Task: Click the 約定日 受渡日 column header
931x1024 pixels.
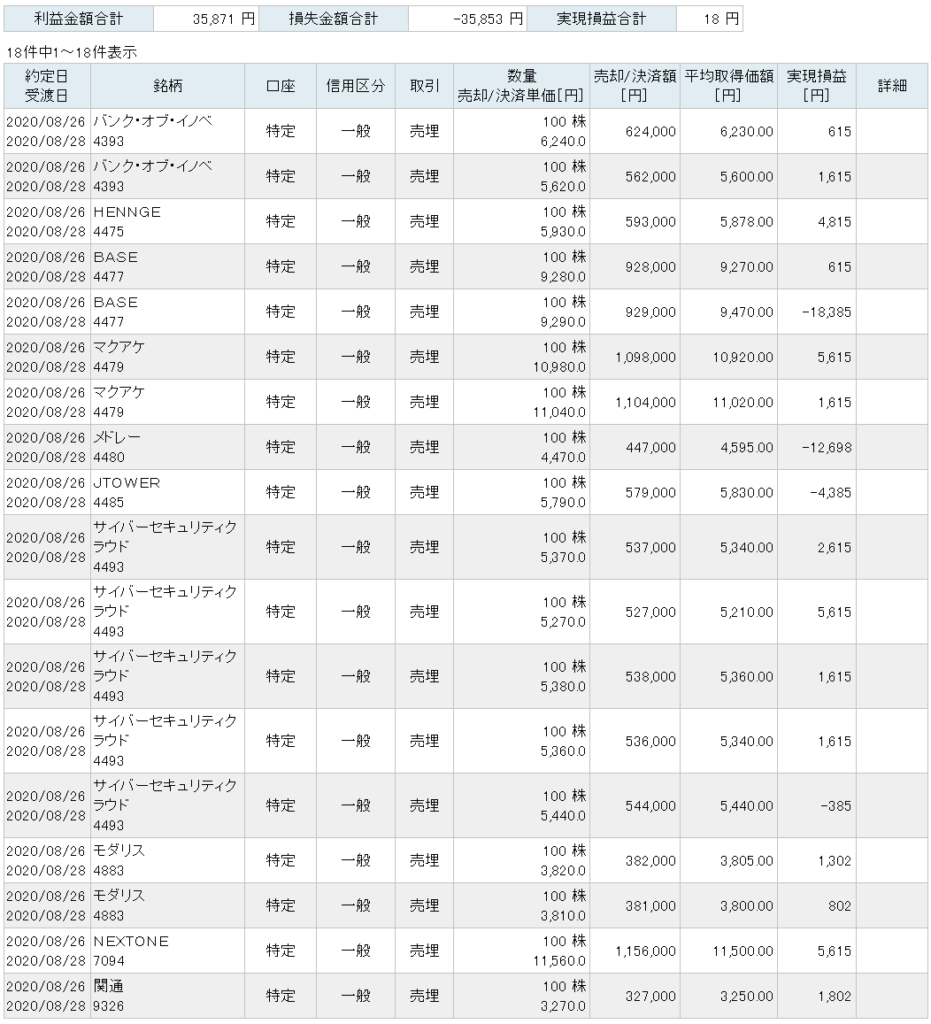Action: [46, 86]
